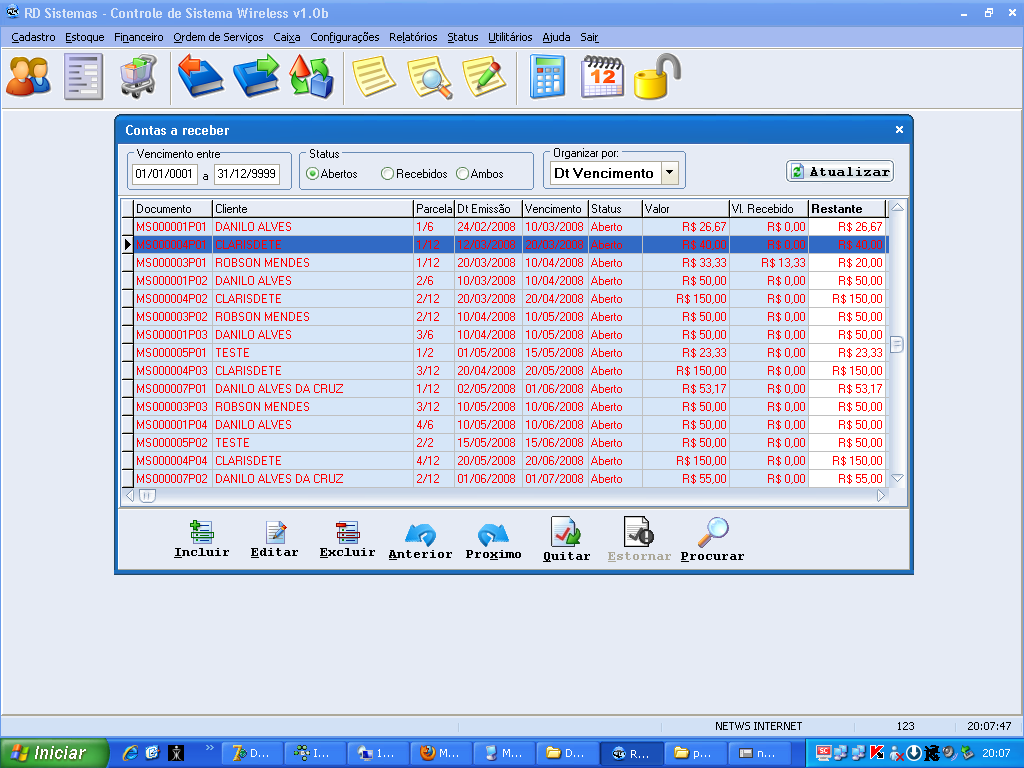Click the Kaspersky tray icon
The height and width of the screenshot is (768, 1024).
pyautogui.click(x=877, y=753)
